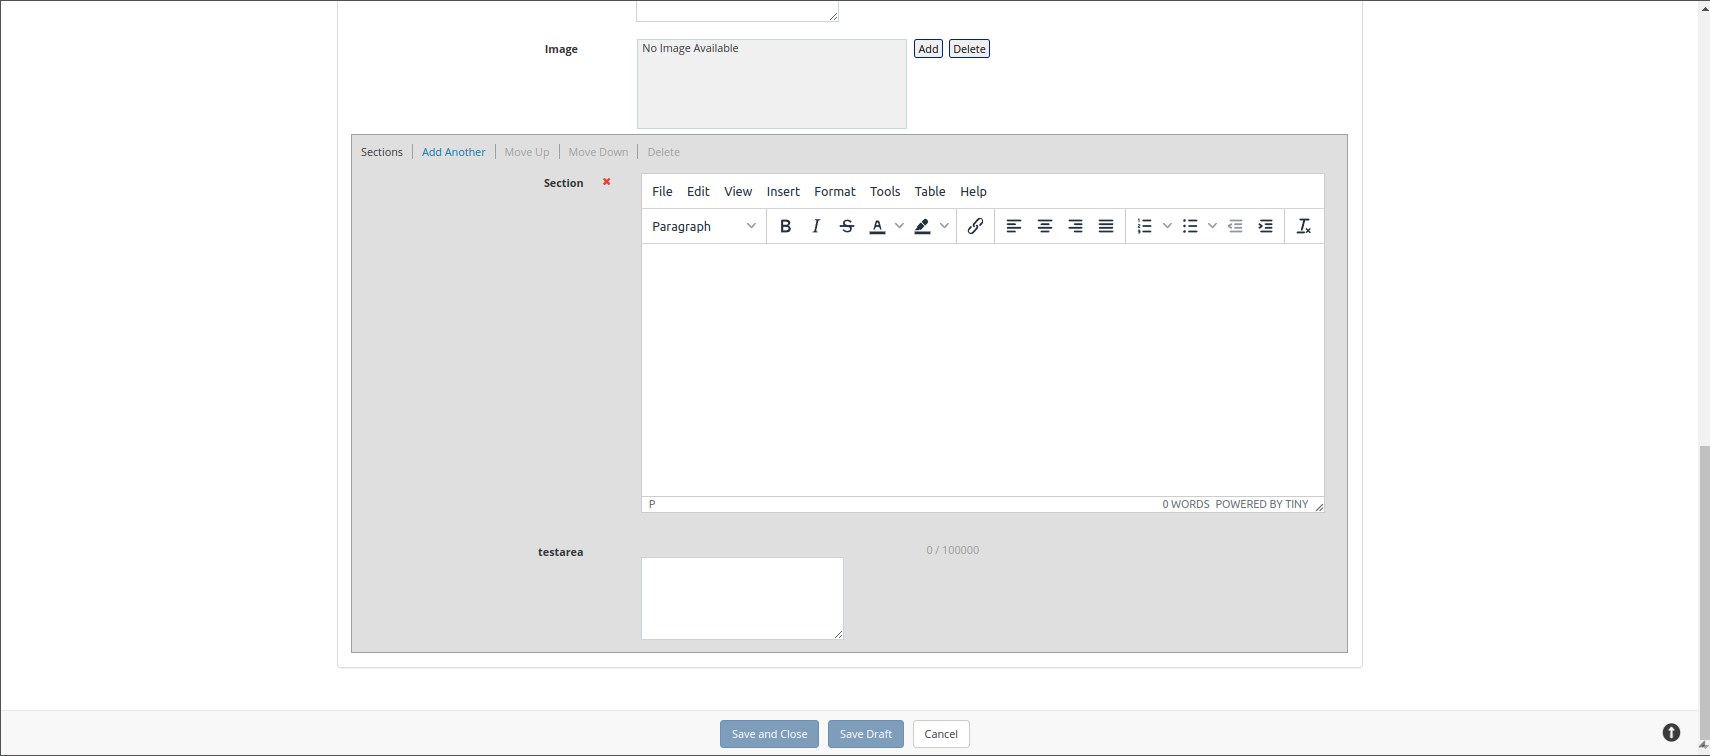Screen dimensions: 1710x756
Task: Click Add Another section link
Action: [453, 152]
